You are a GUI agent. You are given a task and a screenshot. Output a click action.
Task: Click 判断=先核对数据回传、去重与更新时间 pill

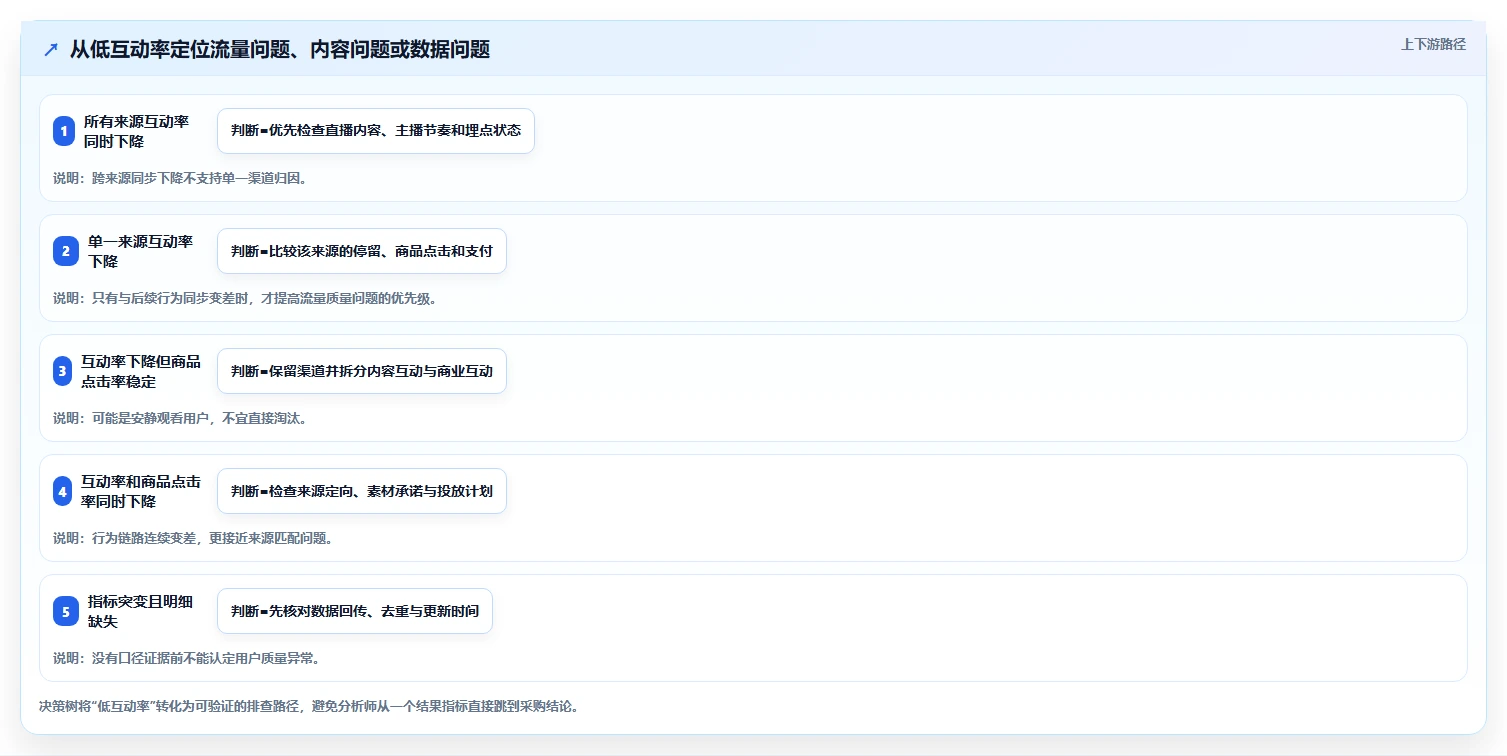click(355, 611)
